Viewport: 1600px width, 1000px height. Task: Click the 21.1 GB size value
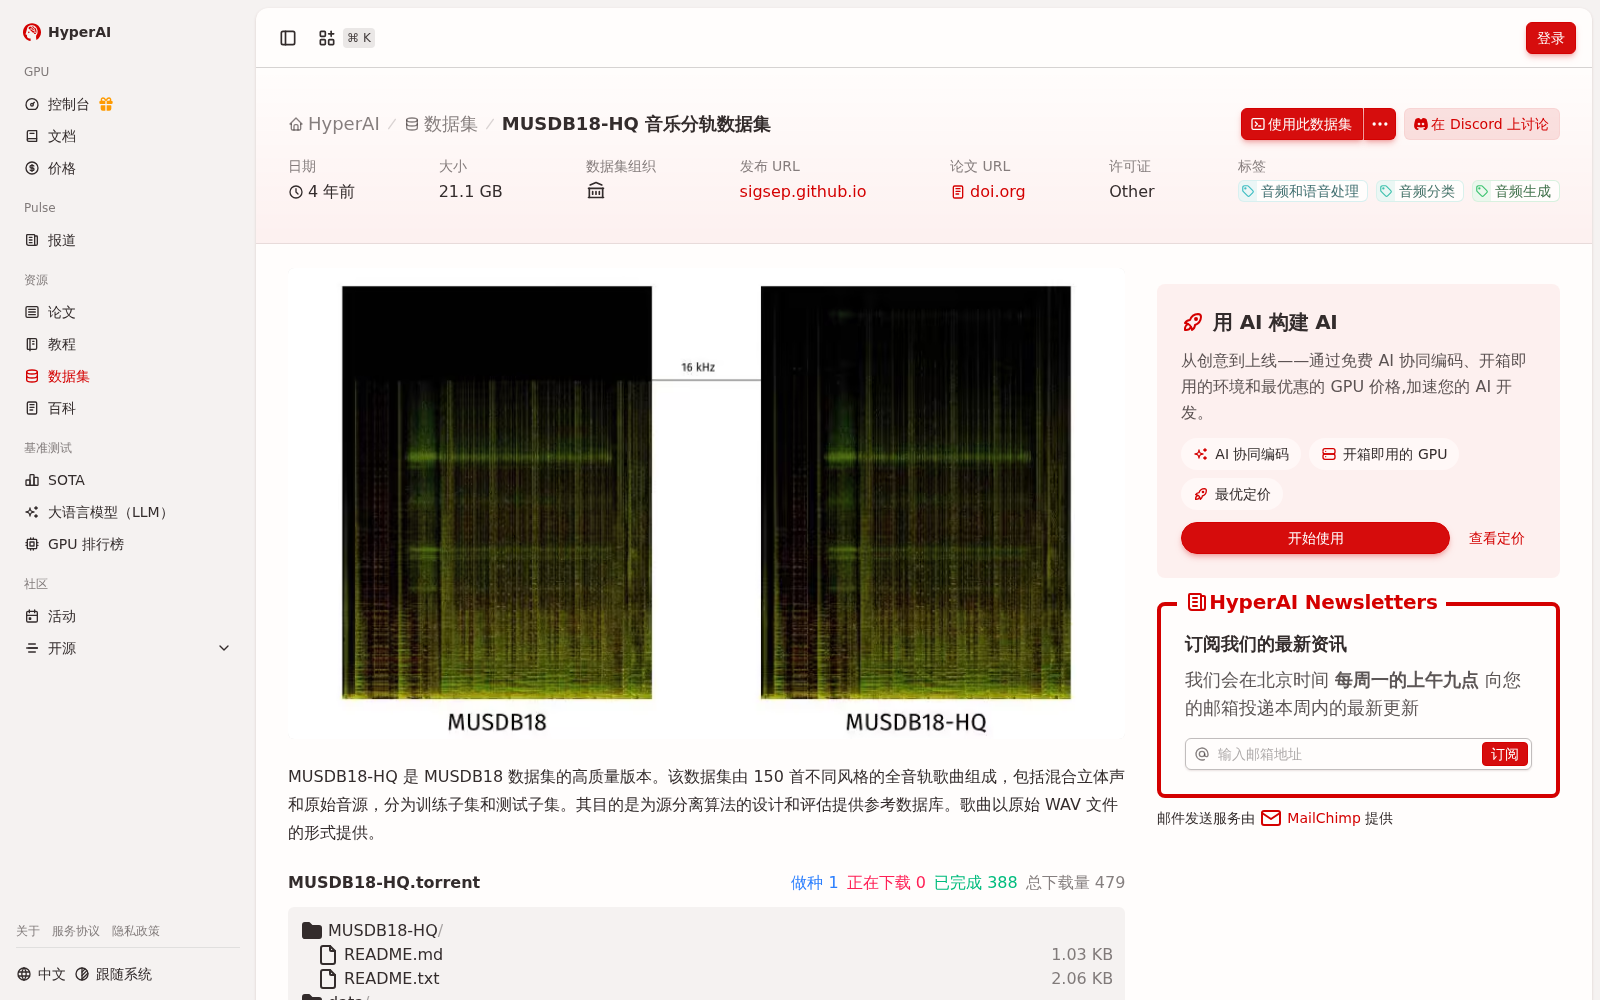470,191
